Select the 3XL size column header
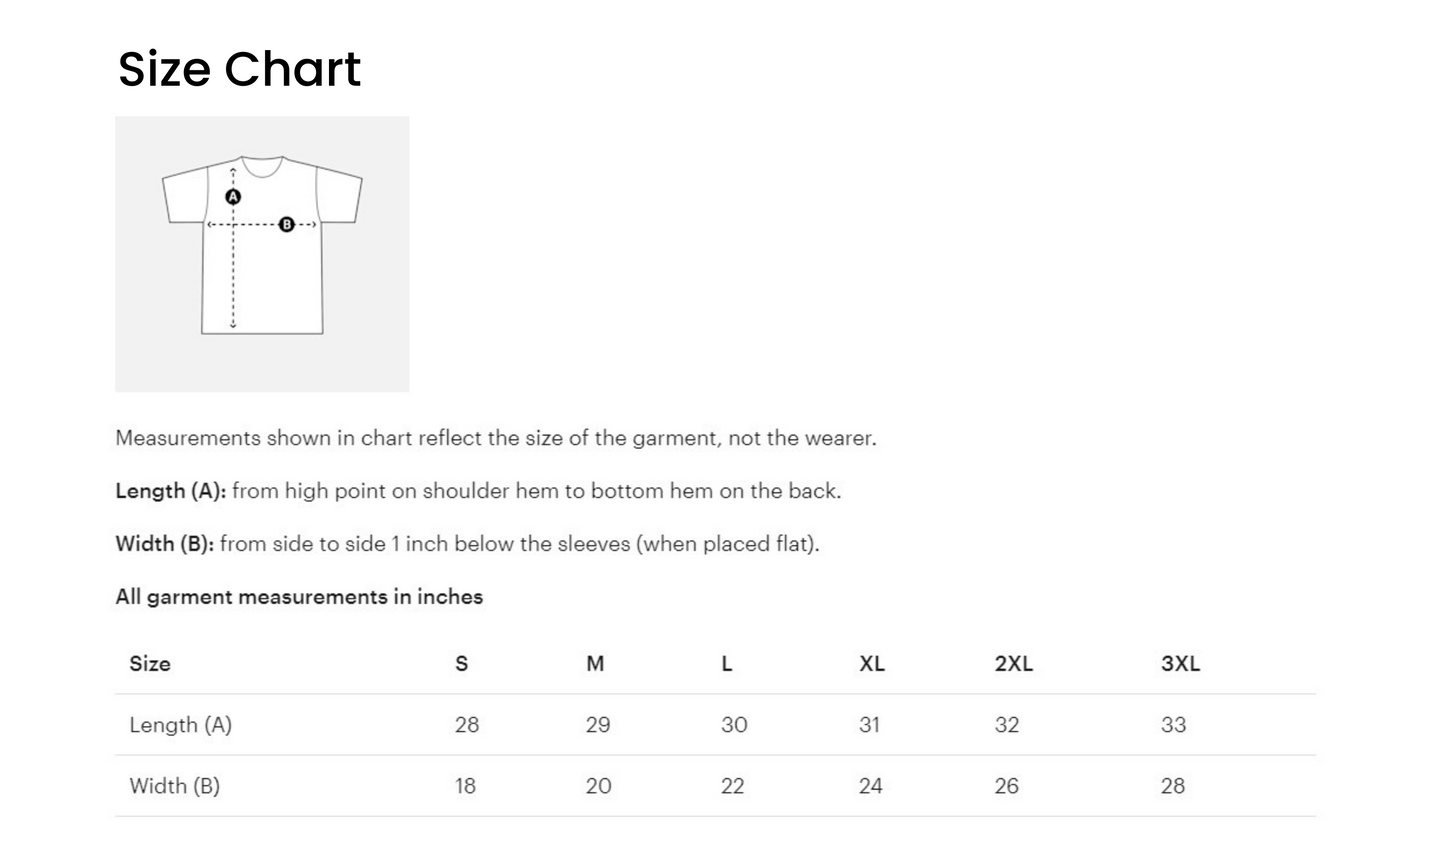This screenshot has width=1445, height=867. [1180, 664]
